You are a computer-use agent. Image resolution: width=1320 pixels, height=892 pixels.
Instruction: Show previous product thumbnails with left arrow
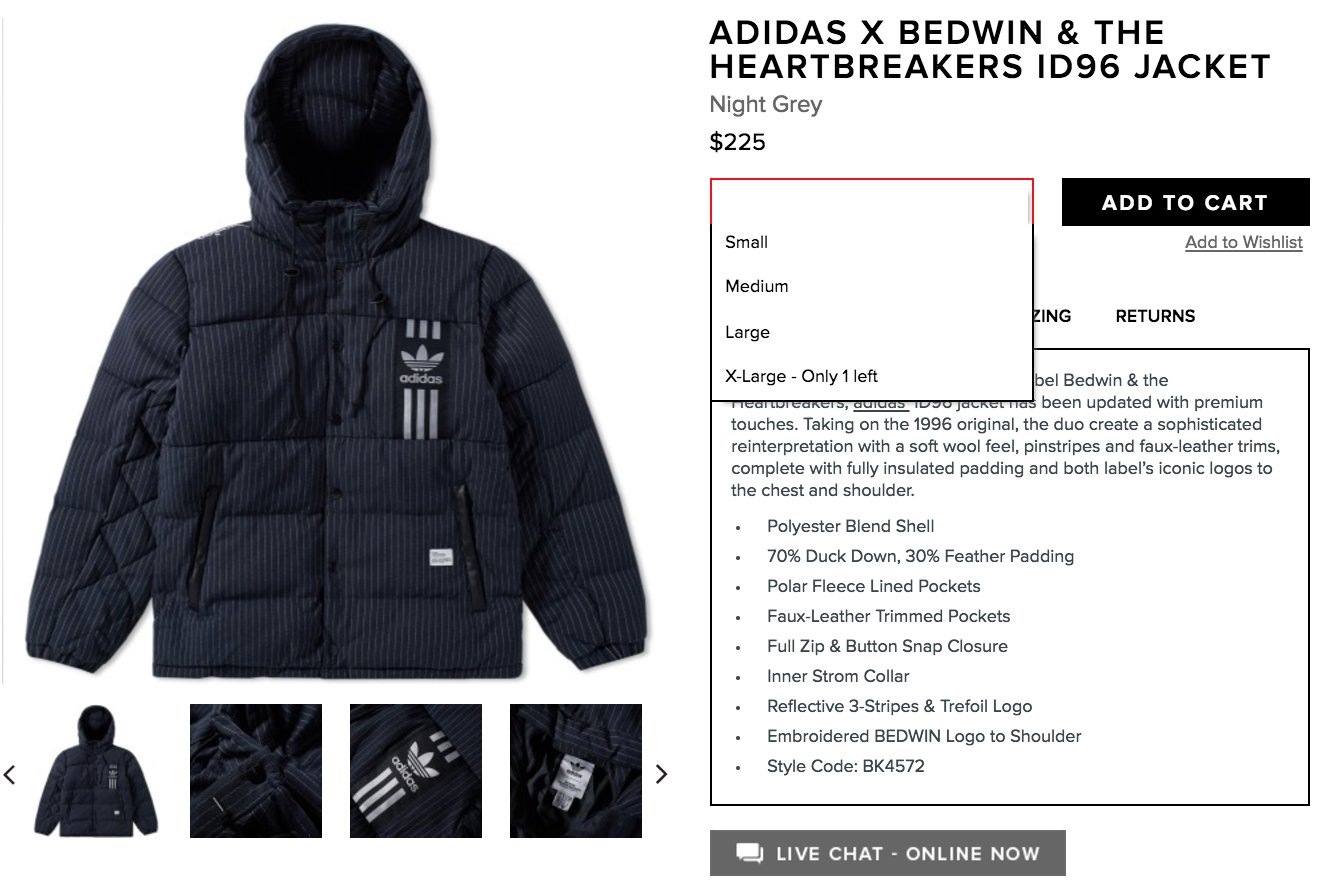pyautogui.click(x=10, y=773)
